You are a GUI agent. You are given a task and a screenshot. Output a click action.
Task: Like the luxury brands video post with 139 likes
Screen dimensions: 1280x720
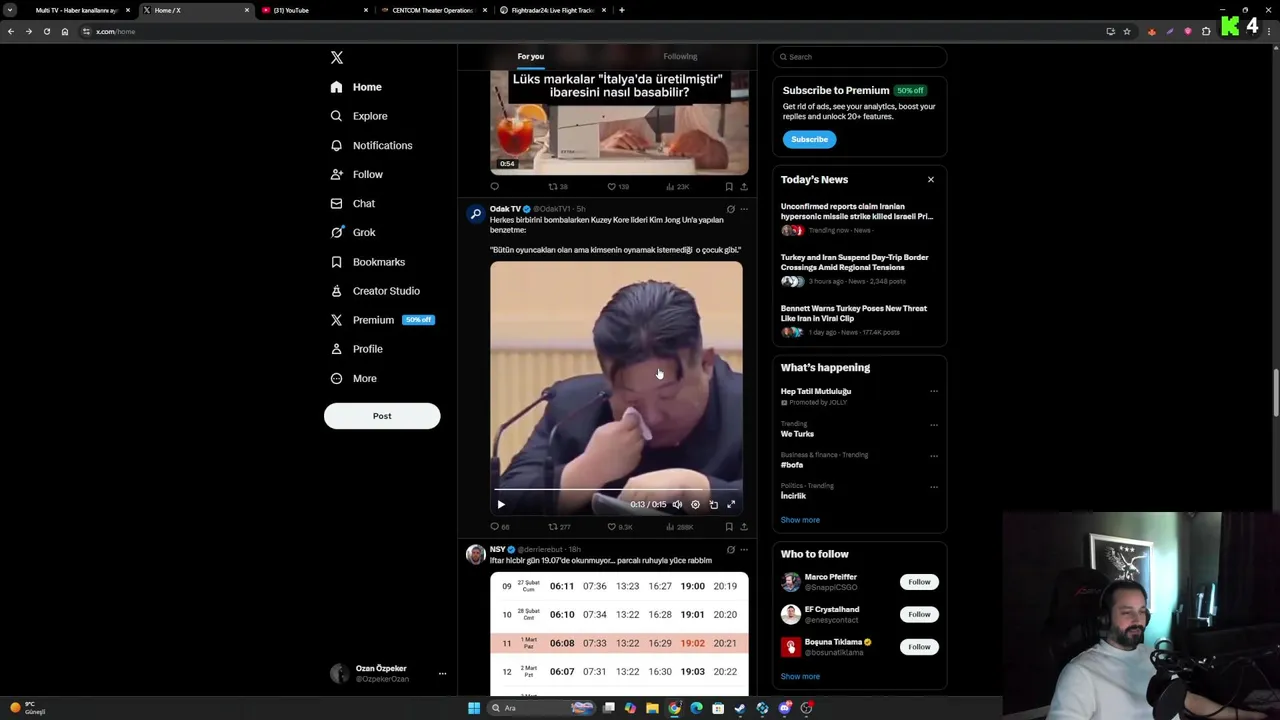pos(618,187)
